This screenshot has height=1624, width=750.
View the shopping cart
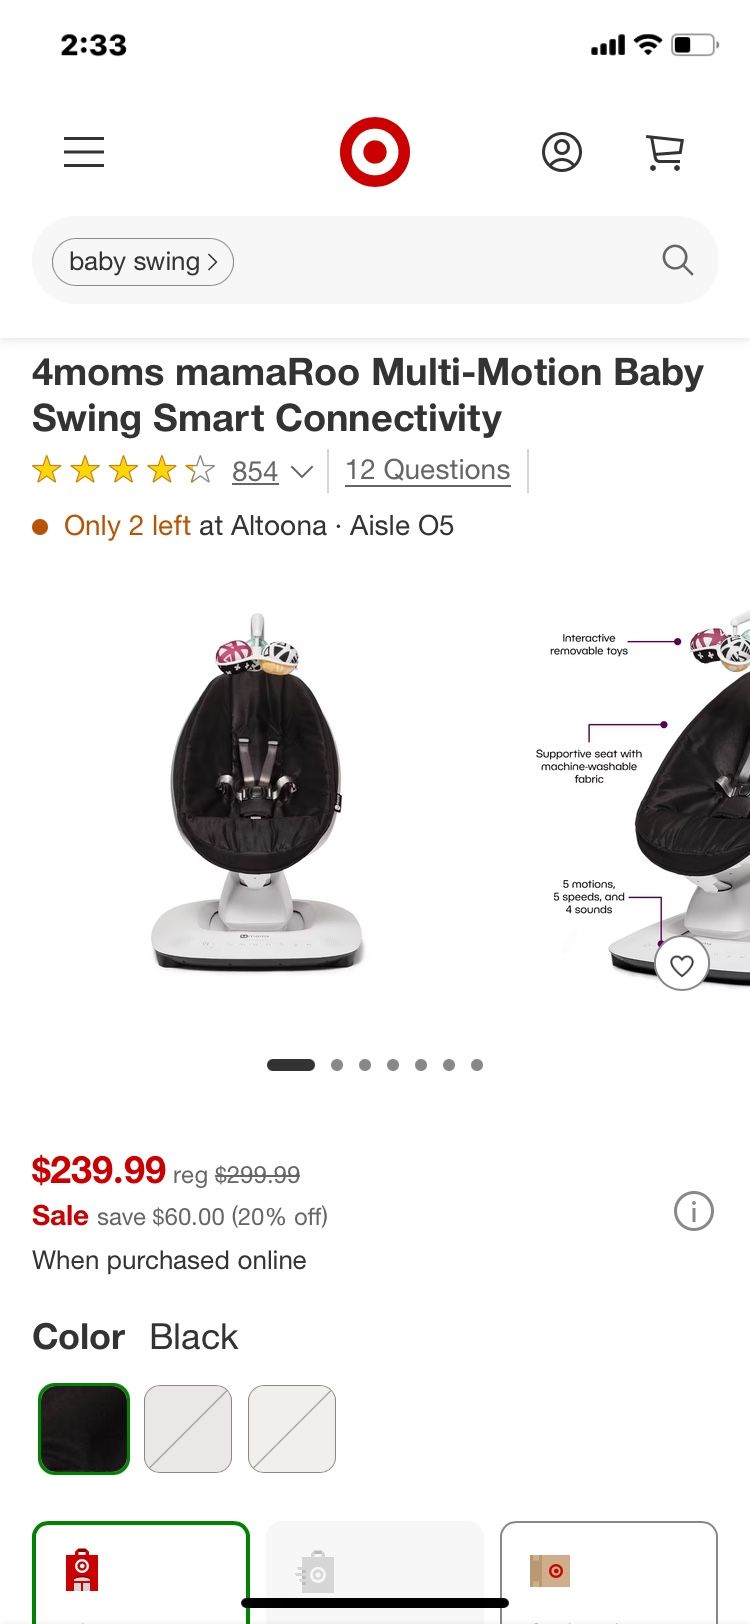[x=665, y=152]
